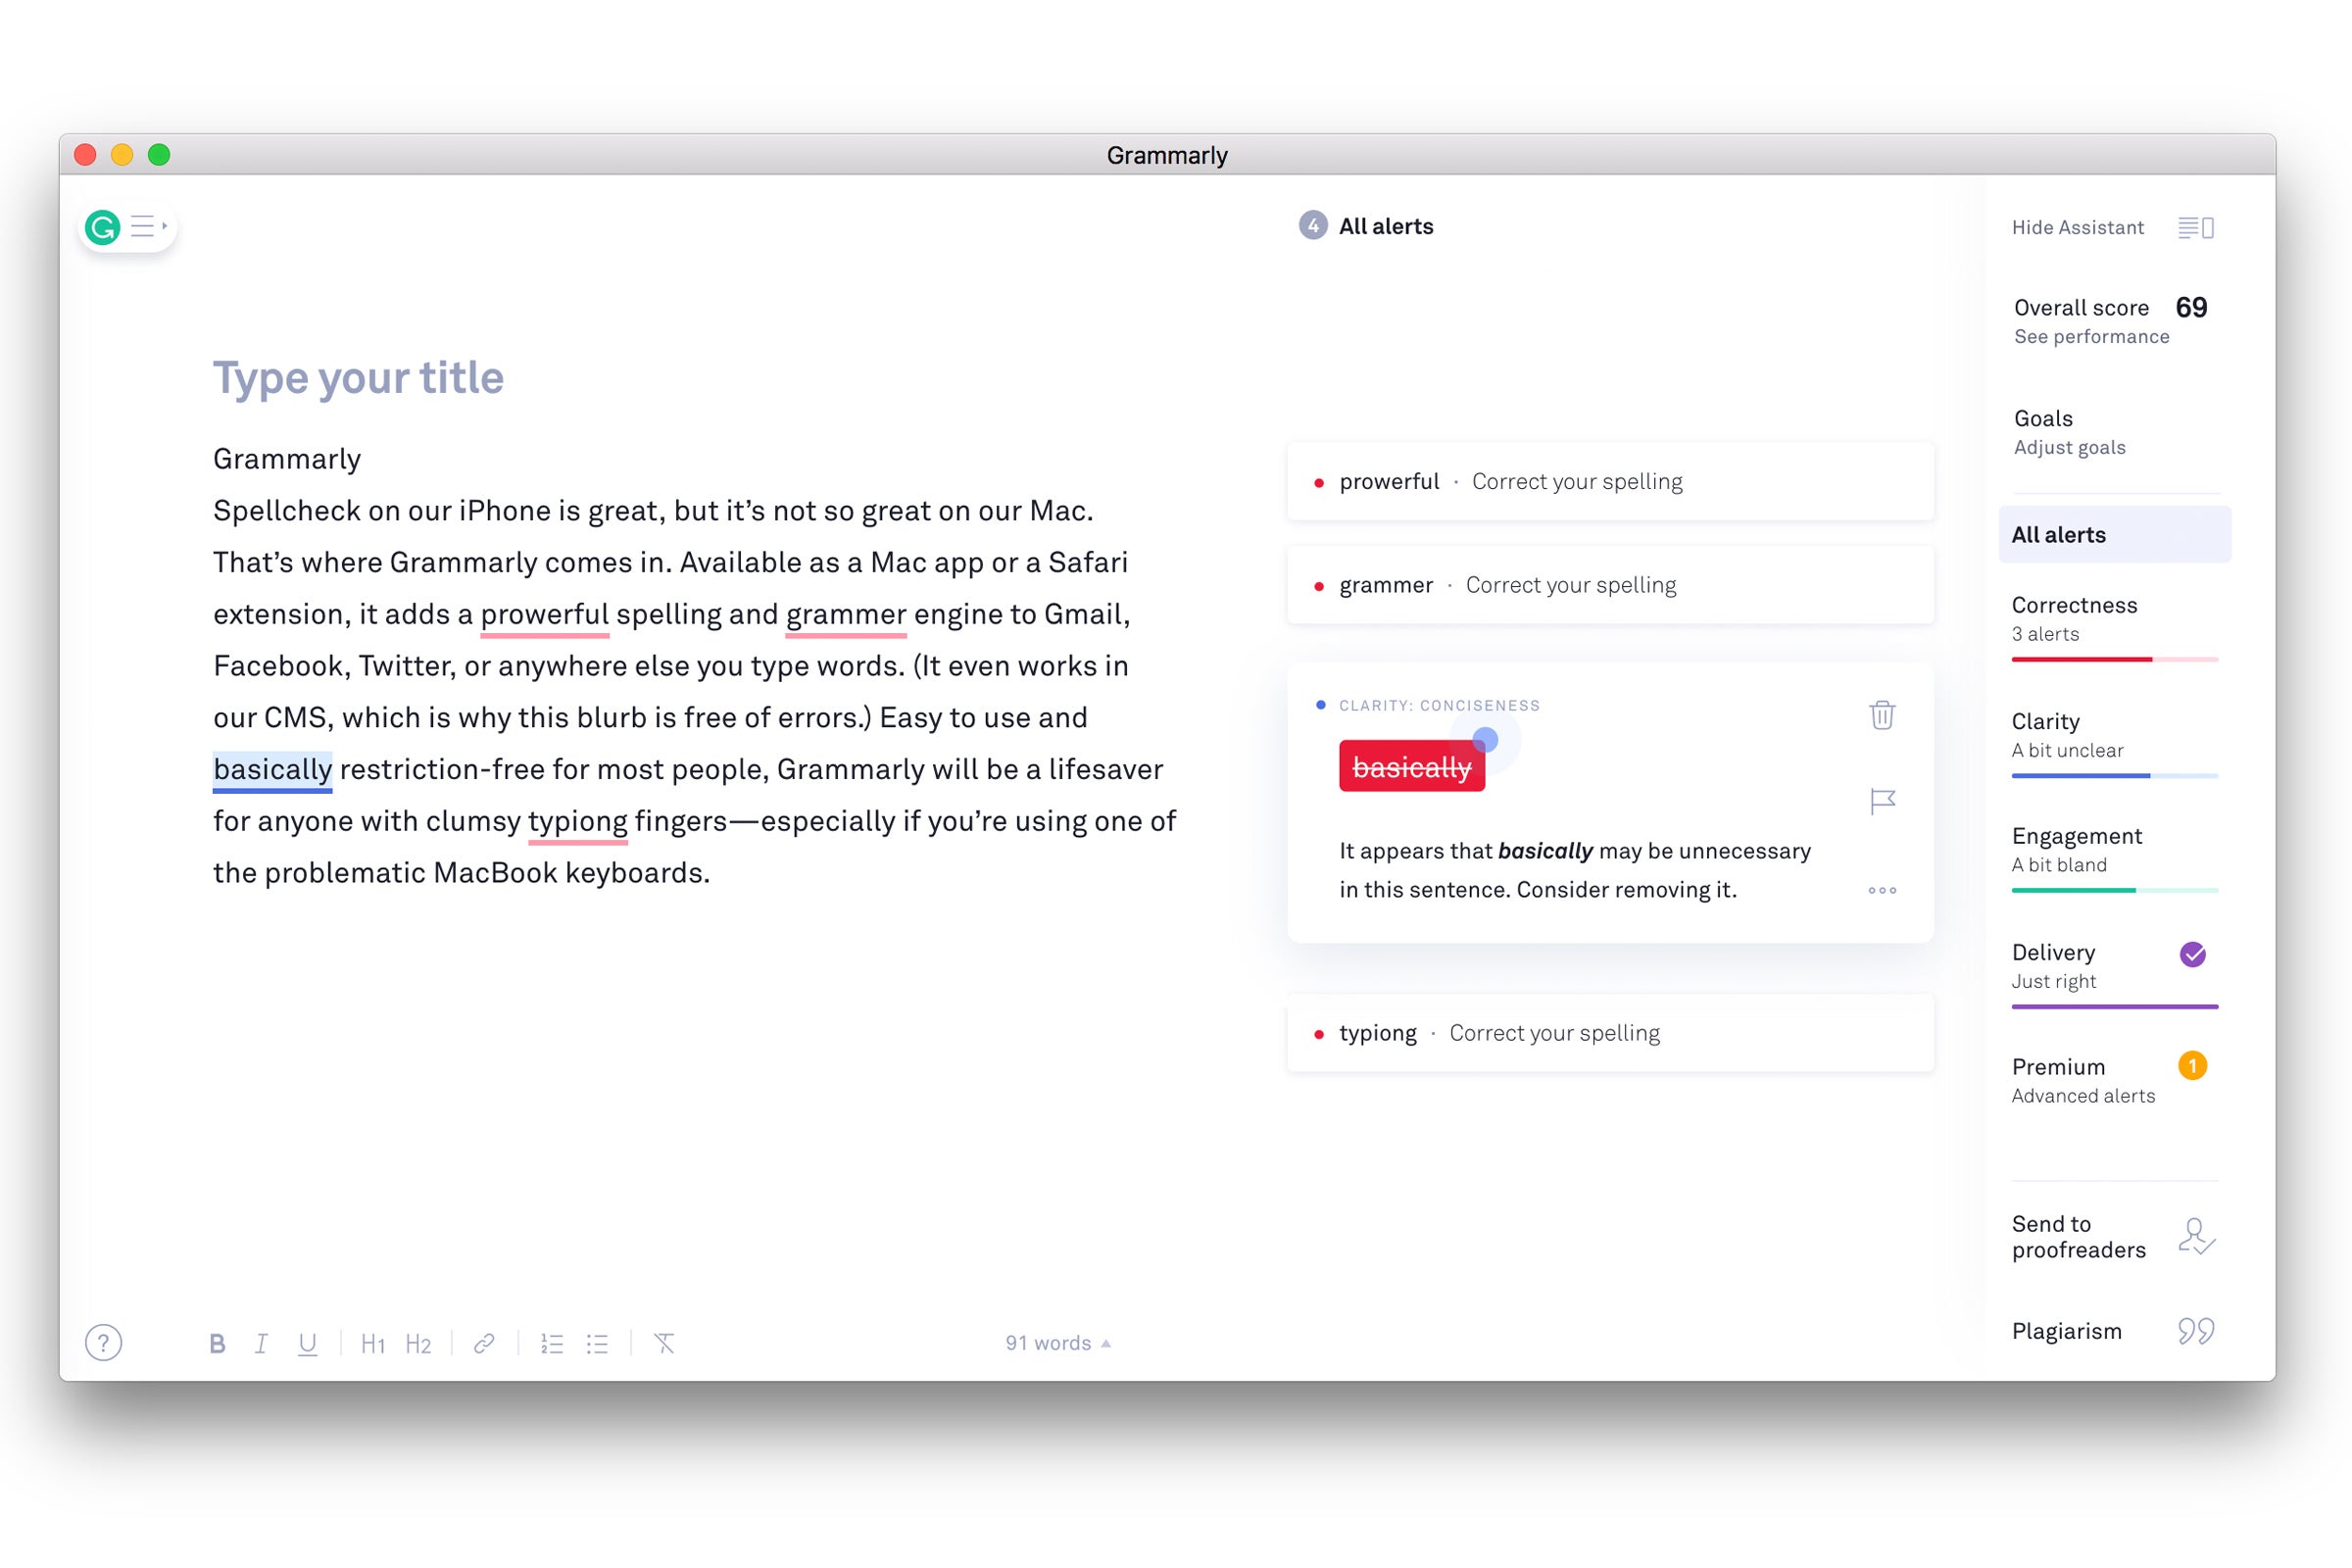Click the Bold formatting icon

coord(217,1343)
